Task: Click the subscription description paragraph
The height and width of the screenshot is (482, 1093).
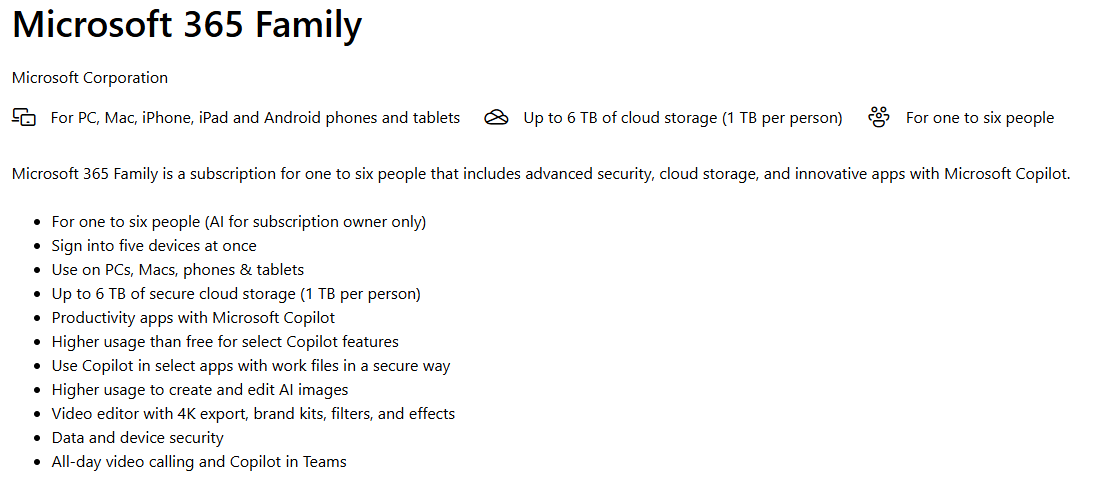Action: (541, 173)
